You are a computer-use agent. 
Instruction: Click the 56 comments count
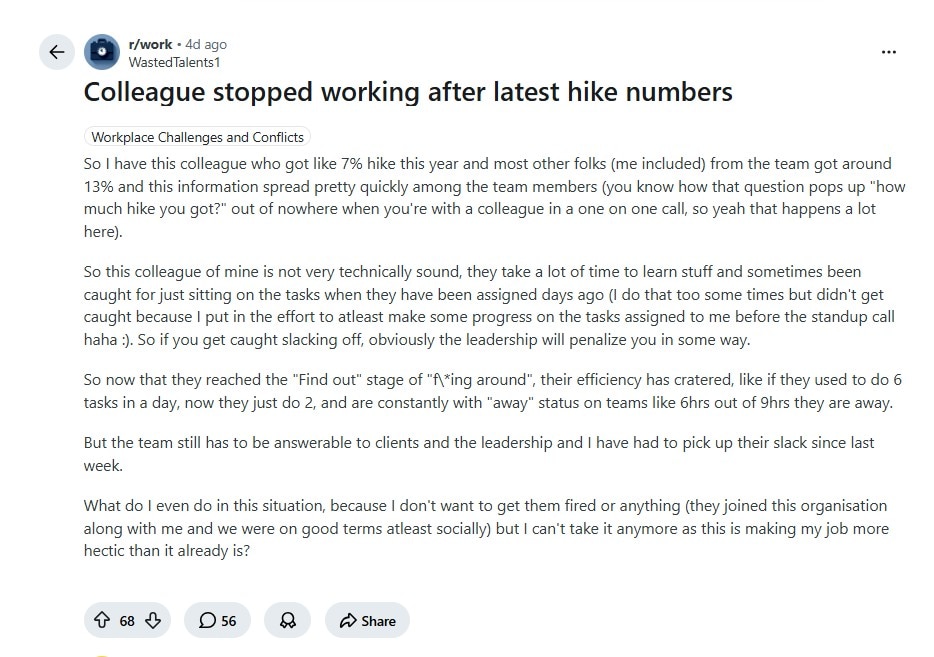[229, 621]
